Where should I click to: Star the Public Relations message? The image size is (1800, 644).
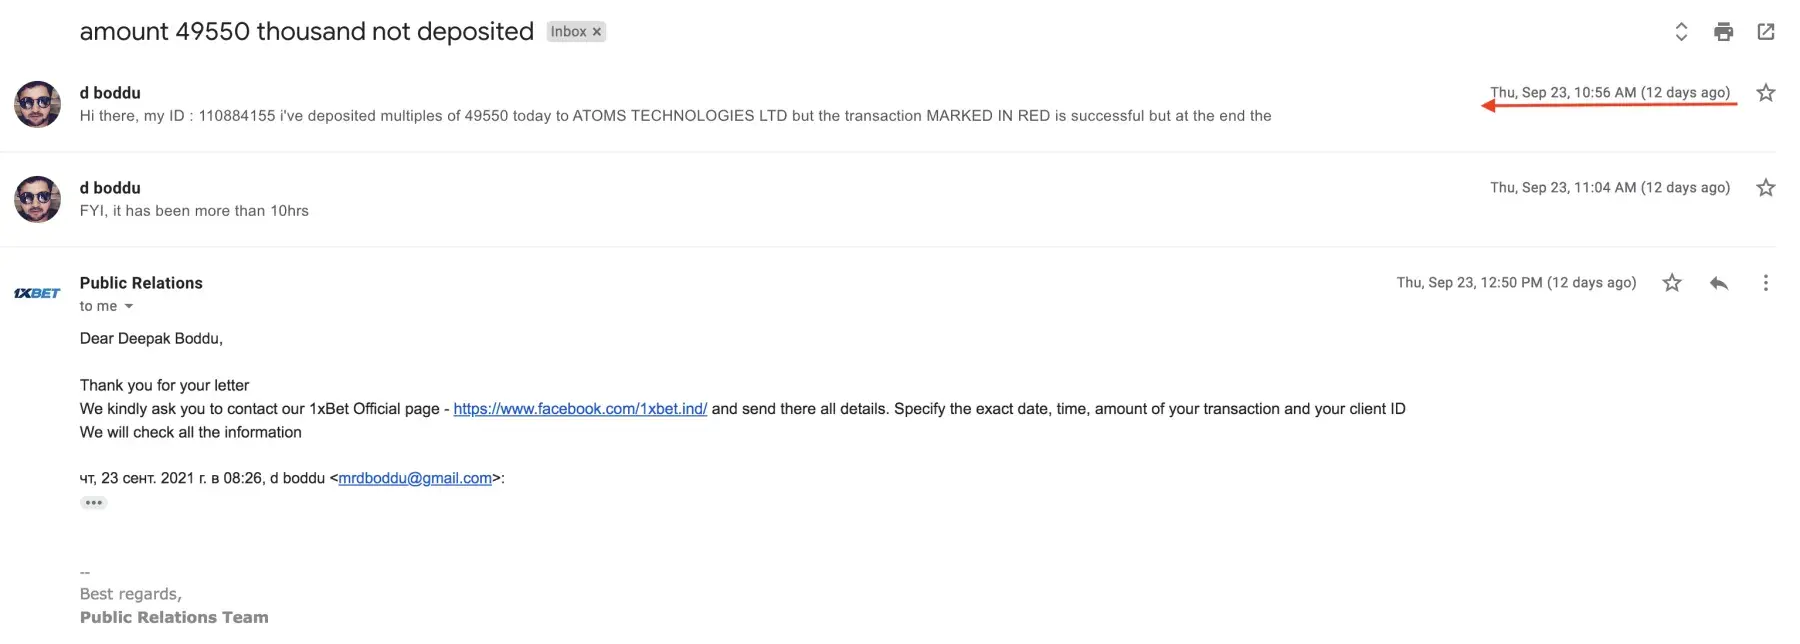[x=1672, y=283]
